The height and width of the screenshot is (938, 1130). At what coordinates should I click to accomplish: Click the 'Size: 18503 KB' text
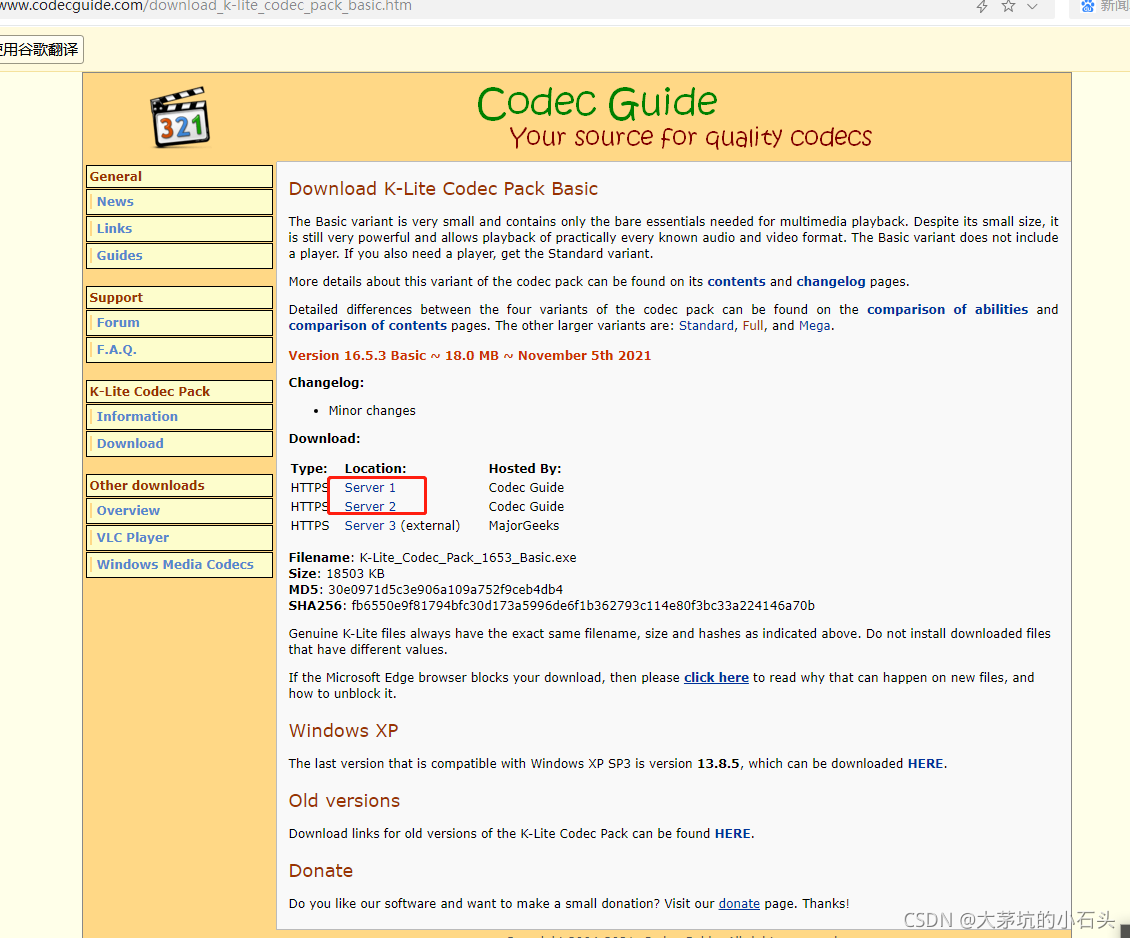337,574
